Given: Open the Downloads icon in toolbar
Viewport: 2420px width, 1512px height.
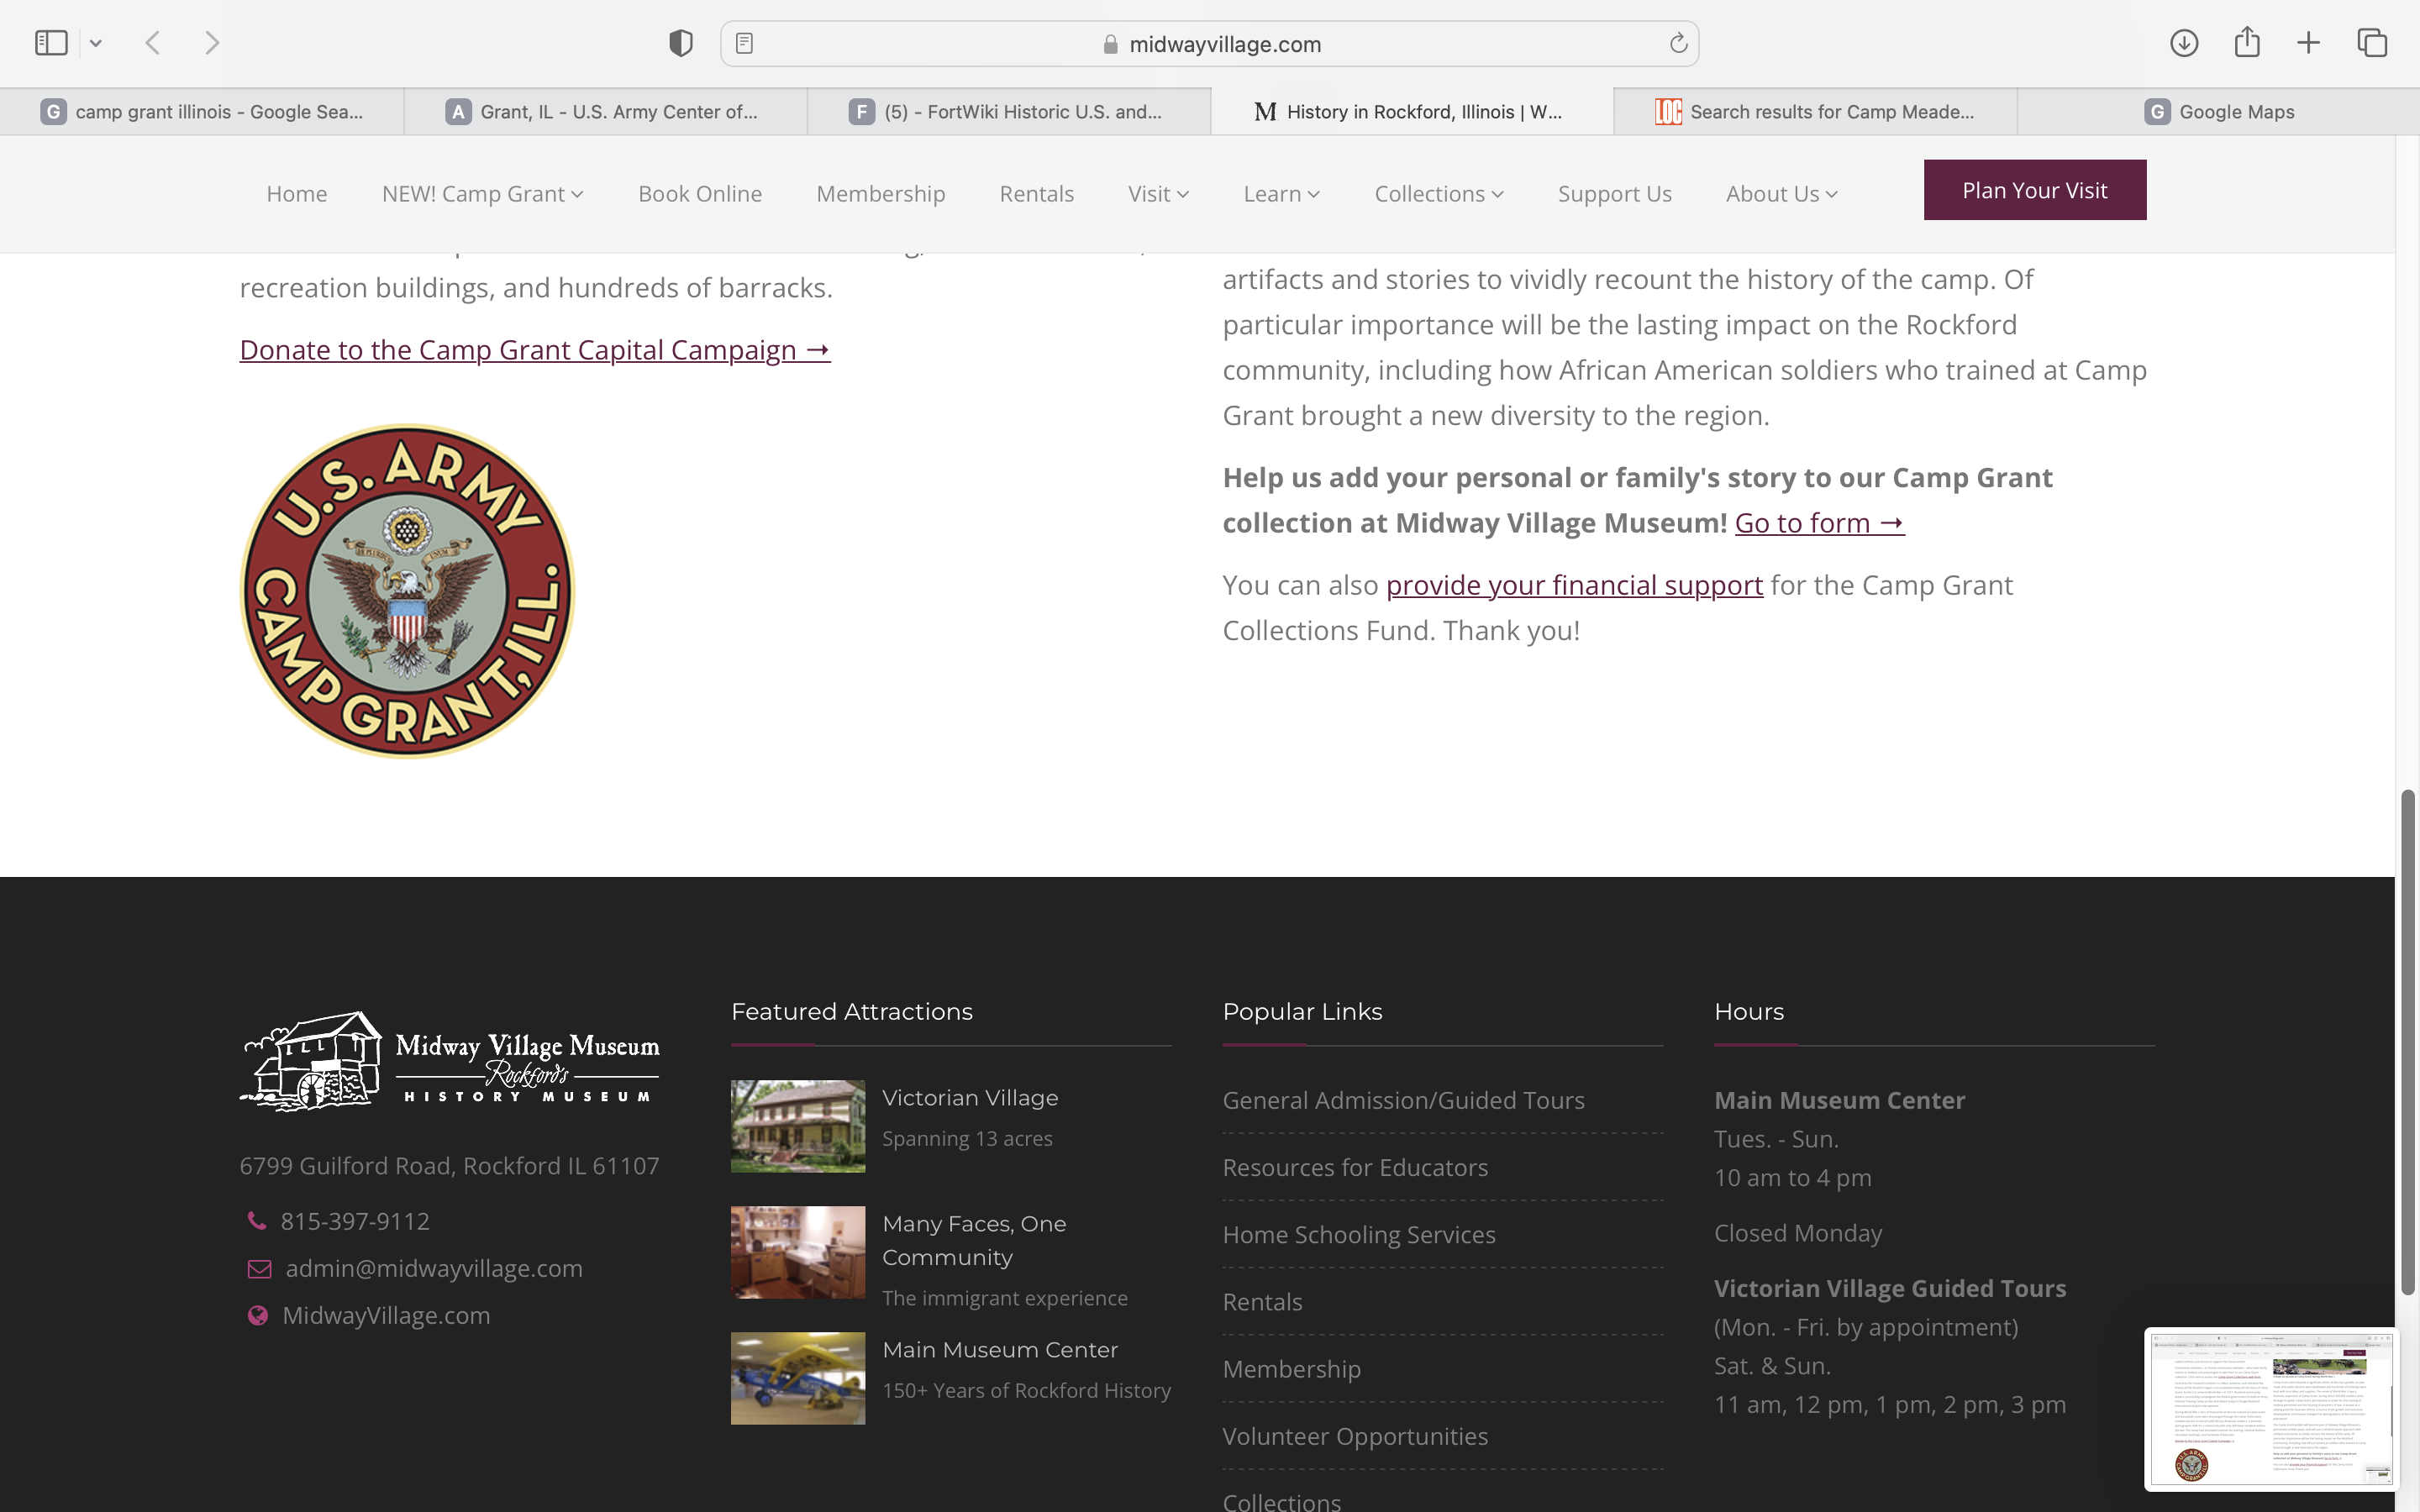Looking at the screenshot, I should (2184, 43).
